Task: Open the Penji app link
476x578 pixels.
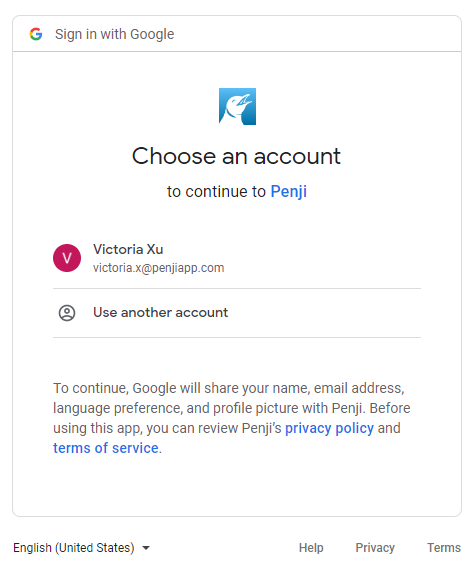Action: [x=288, y=191]
